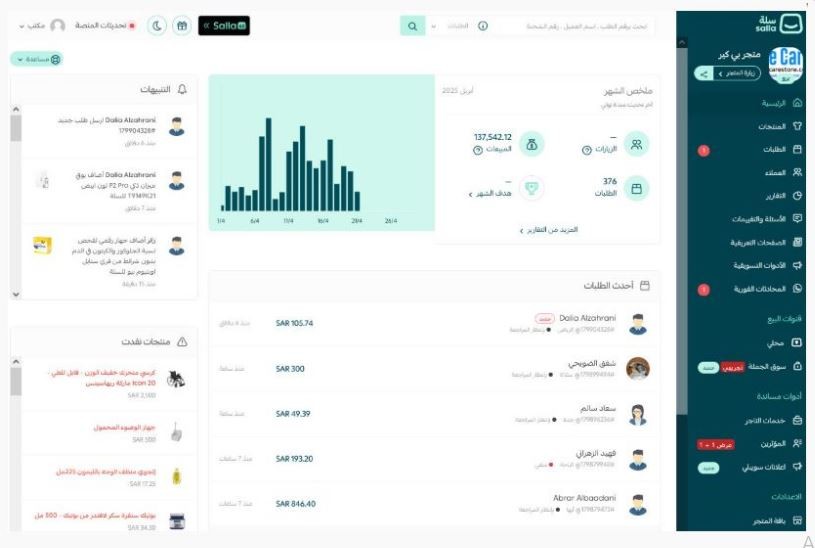Open the orders box icon in sidebar

797,149
